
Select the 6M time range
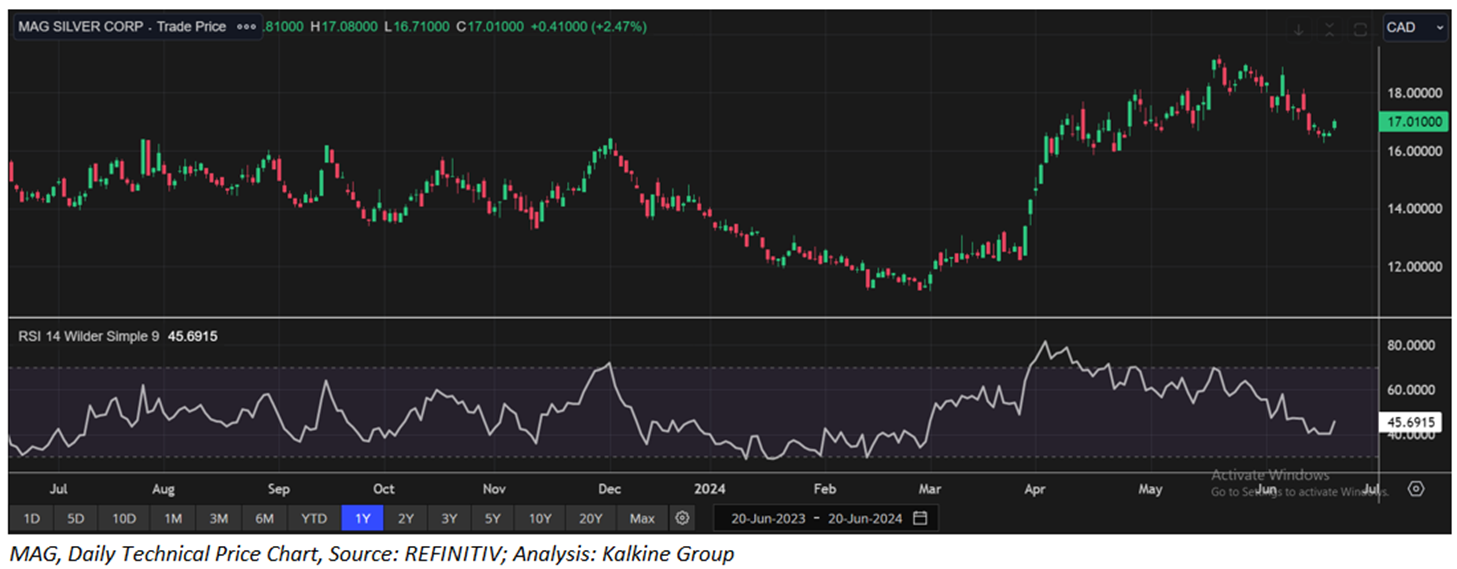(265, 518)
